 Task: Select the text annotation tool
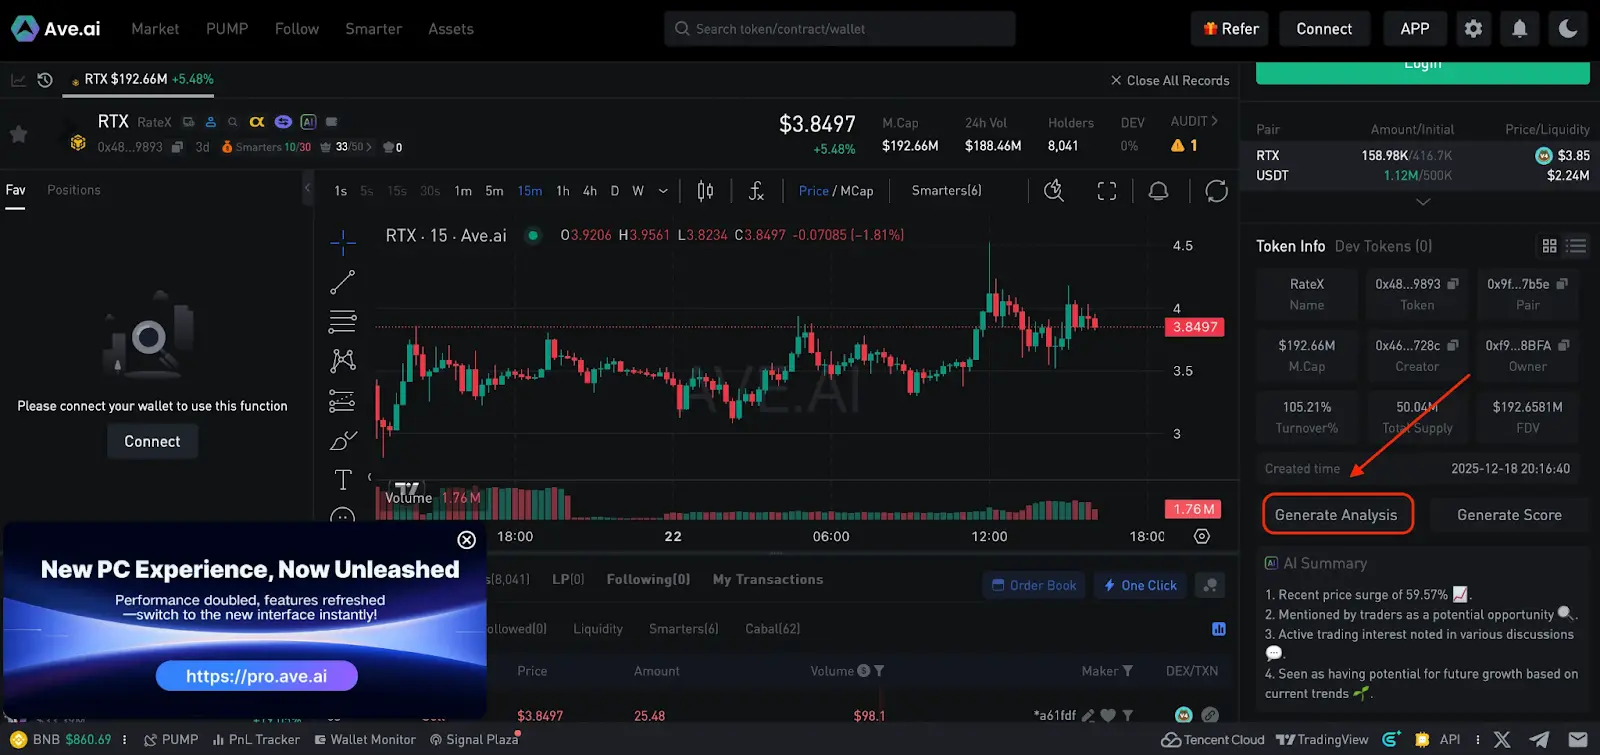342,480
